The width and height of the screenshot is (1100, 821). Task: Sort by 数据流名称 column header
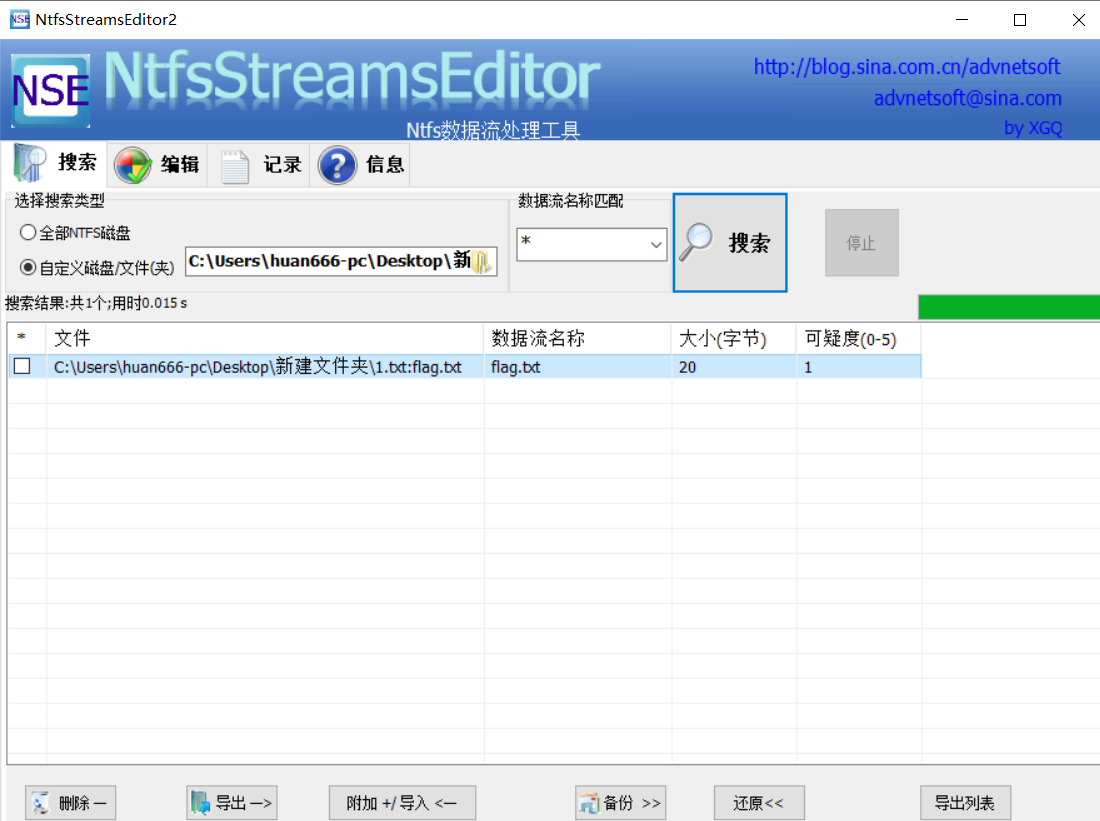click(x=577, y=338)
